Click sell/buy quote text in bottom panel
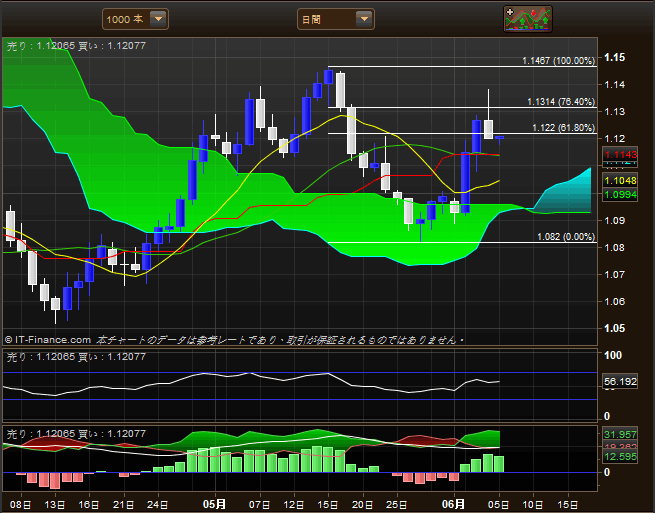655x513 pixels. pyautogui.click(x=76, y=434)
